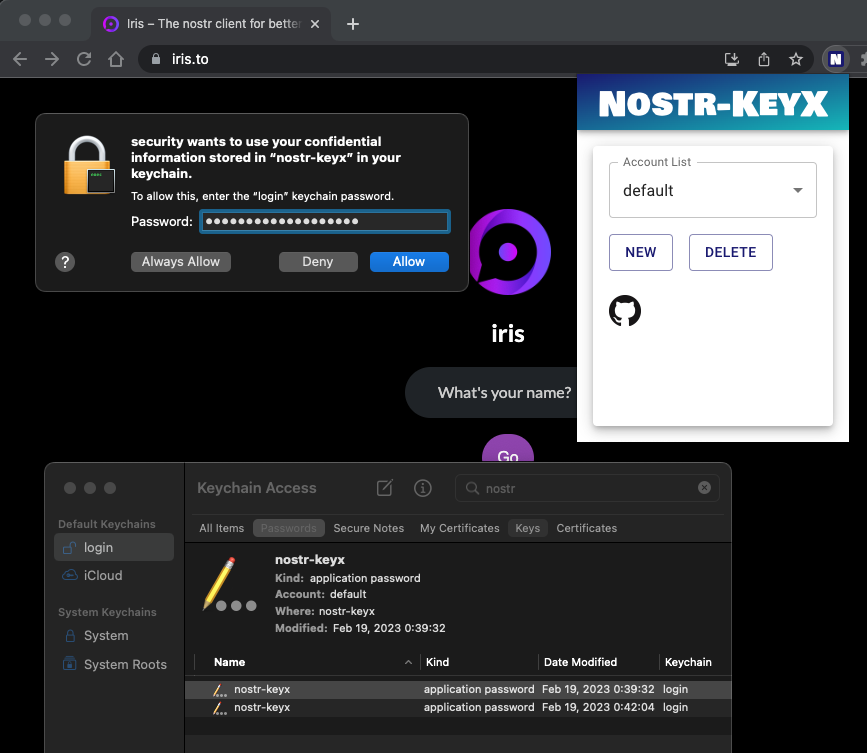Switch to the My Certificates tab
The height and width of the screenshot is (753, 867).
pos(459,528)
